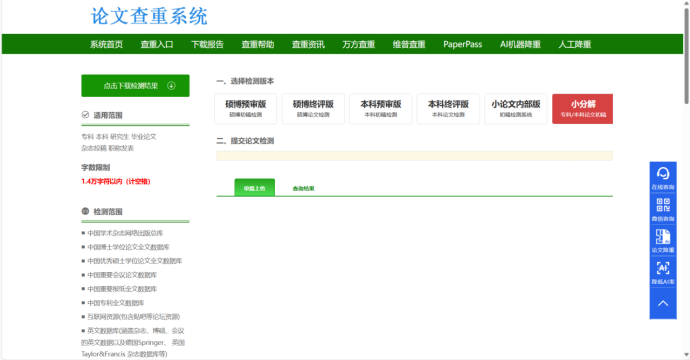
Task: Click the 字数限制 label
Action: coord(95,168)
